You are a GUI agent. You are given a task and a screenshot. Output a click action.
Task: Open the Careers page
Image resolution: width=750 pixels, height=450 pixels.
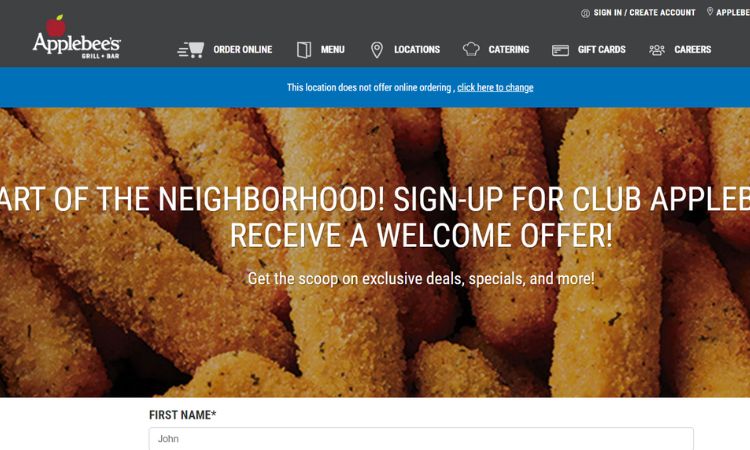tap(692, 49)
